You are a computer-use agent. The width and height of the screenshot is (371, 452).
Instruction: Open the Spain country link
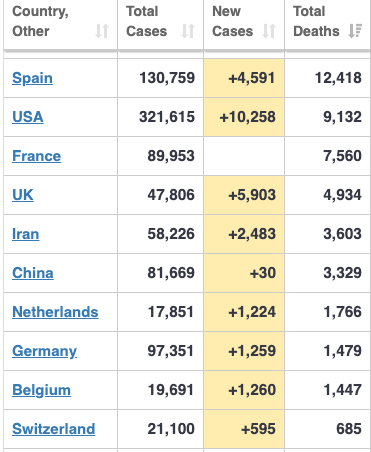click(x=32, y=78)
